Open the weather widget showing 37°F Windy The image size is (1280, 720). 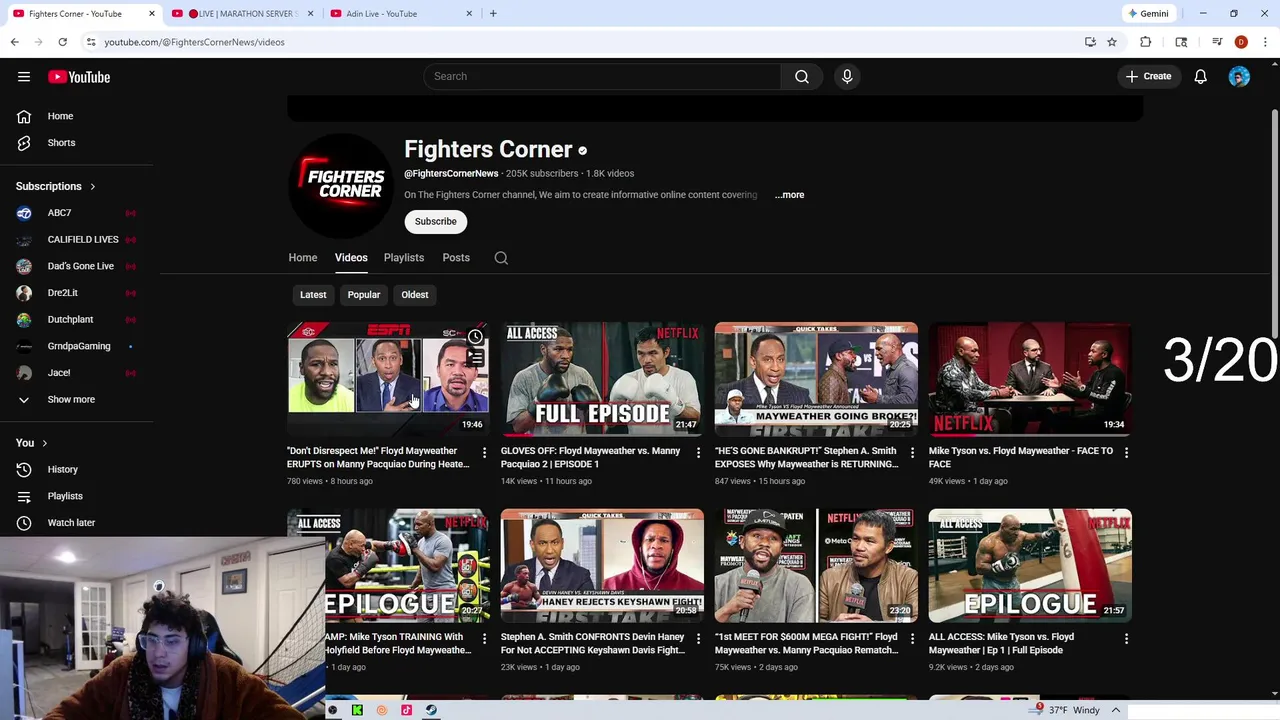[1066, 710]
